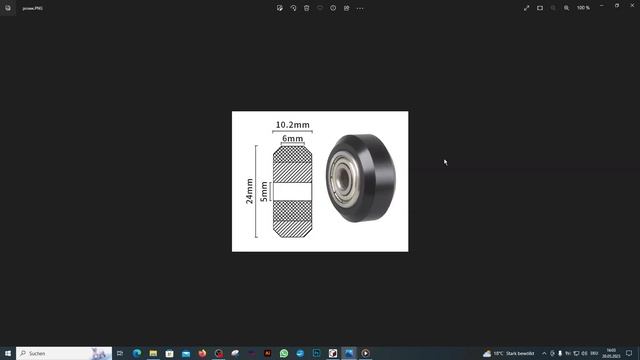Switch to the Photos app taskbar icon

pyautogui.click(x=349, y=353)
